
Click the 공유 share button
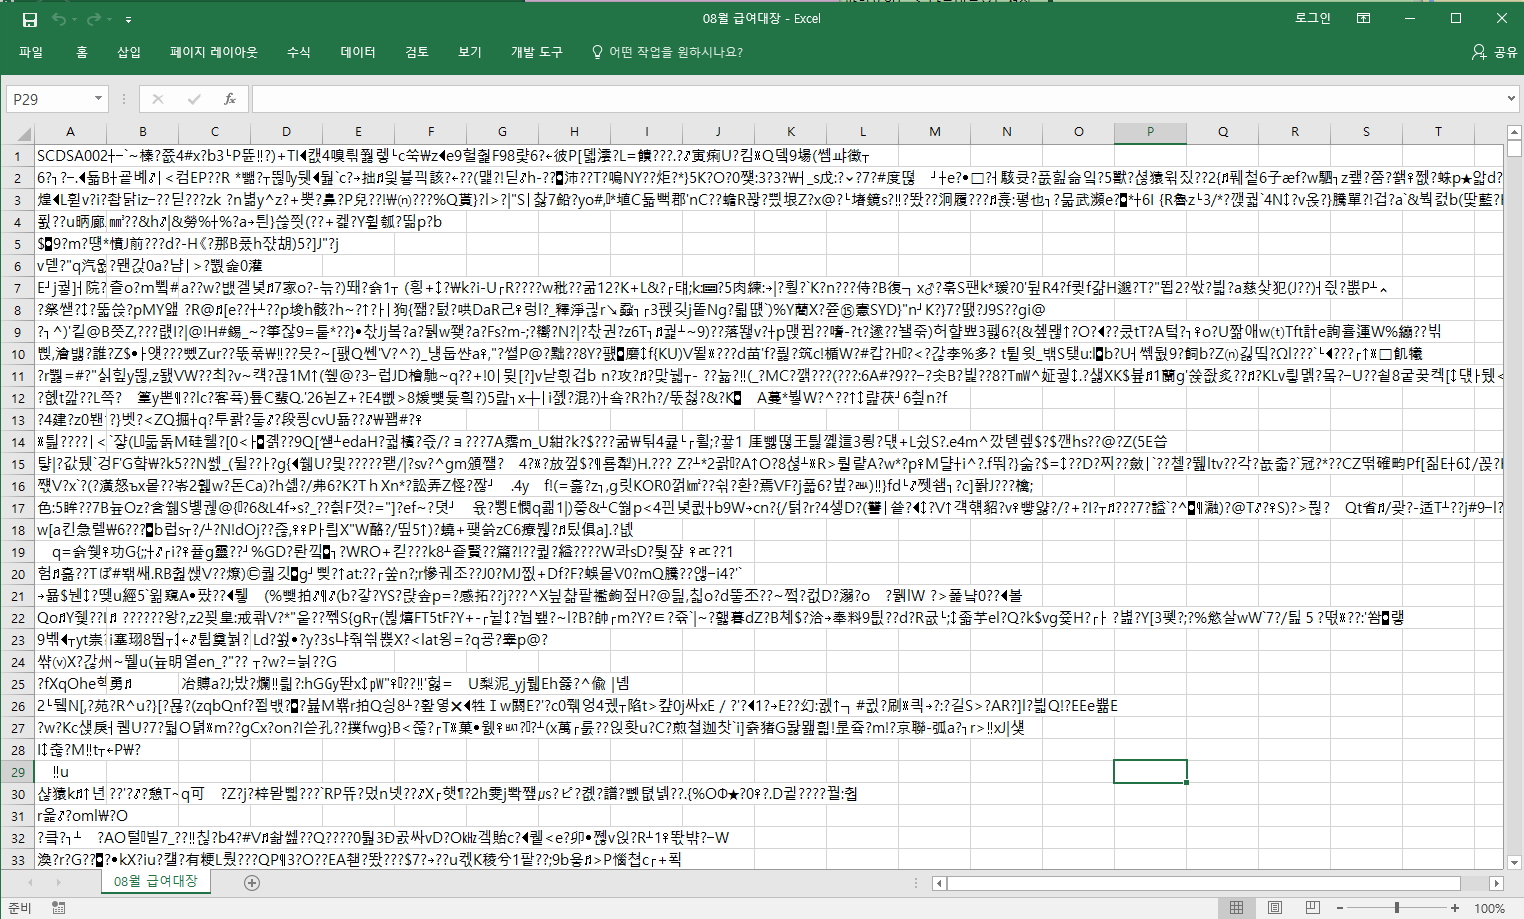click(x=1495, y=52)
